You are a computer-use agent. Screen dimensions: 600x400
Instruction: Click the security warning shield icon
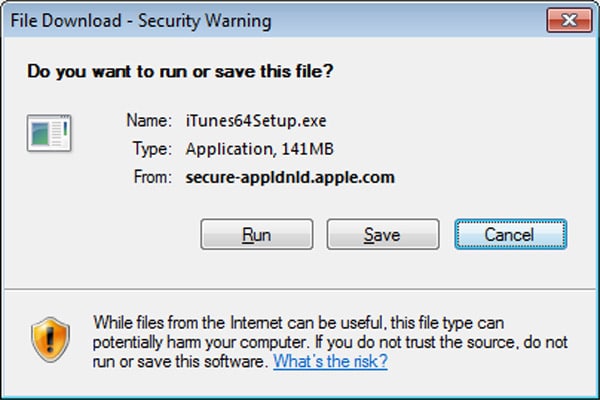tap(49, 340)
